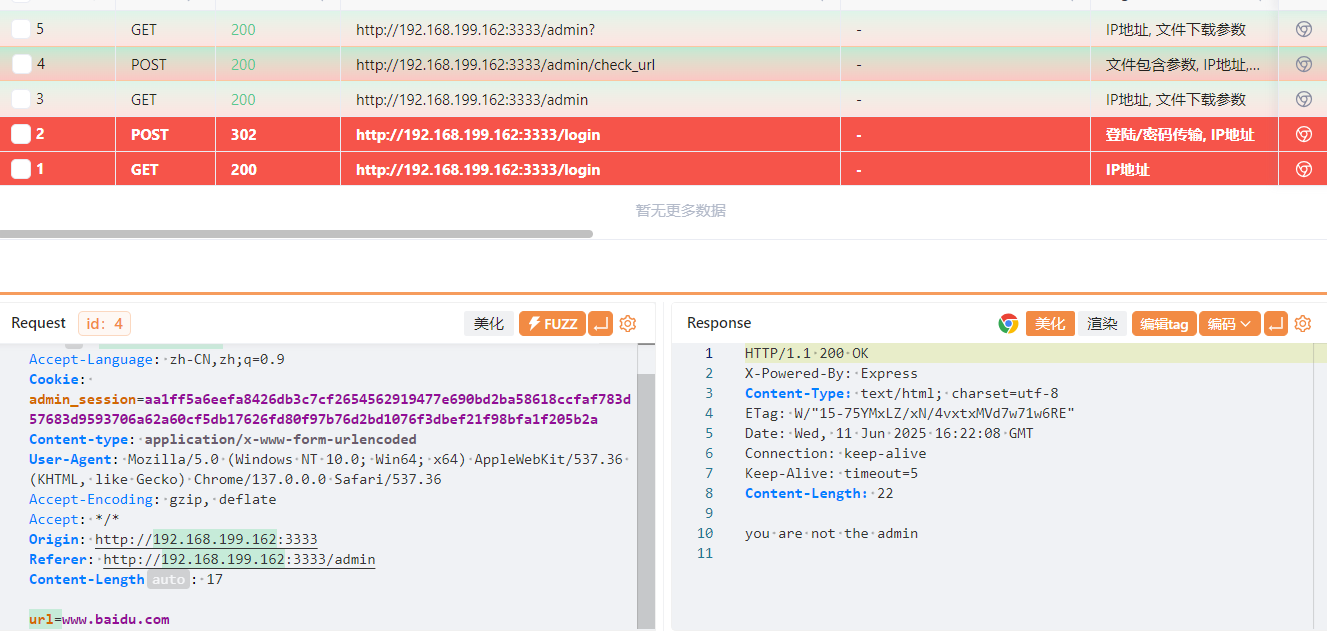Image resolution: width=1327 pixels, height=643 pixels.
Task: Switch Response to 渲染 view
Action: (1102, 323)
